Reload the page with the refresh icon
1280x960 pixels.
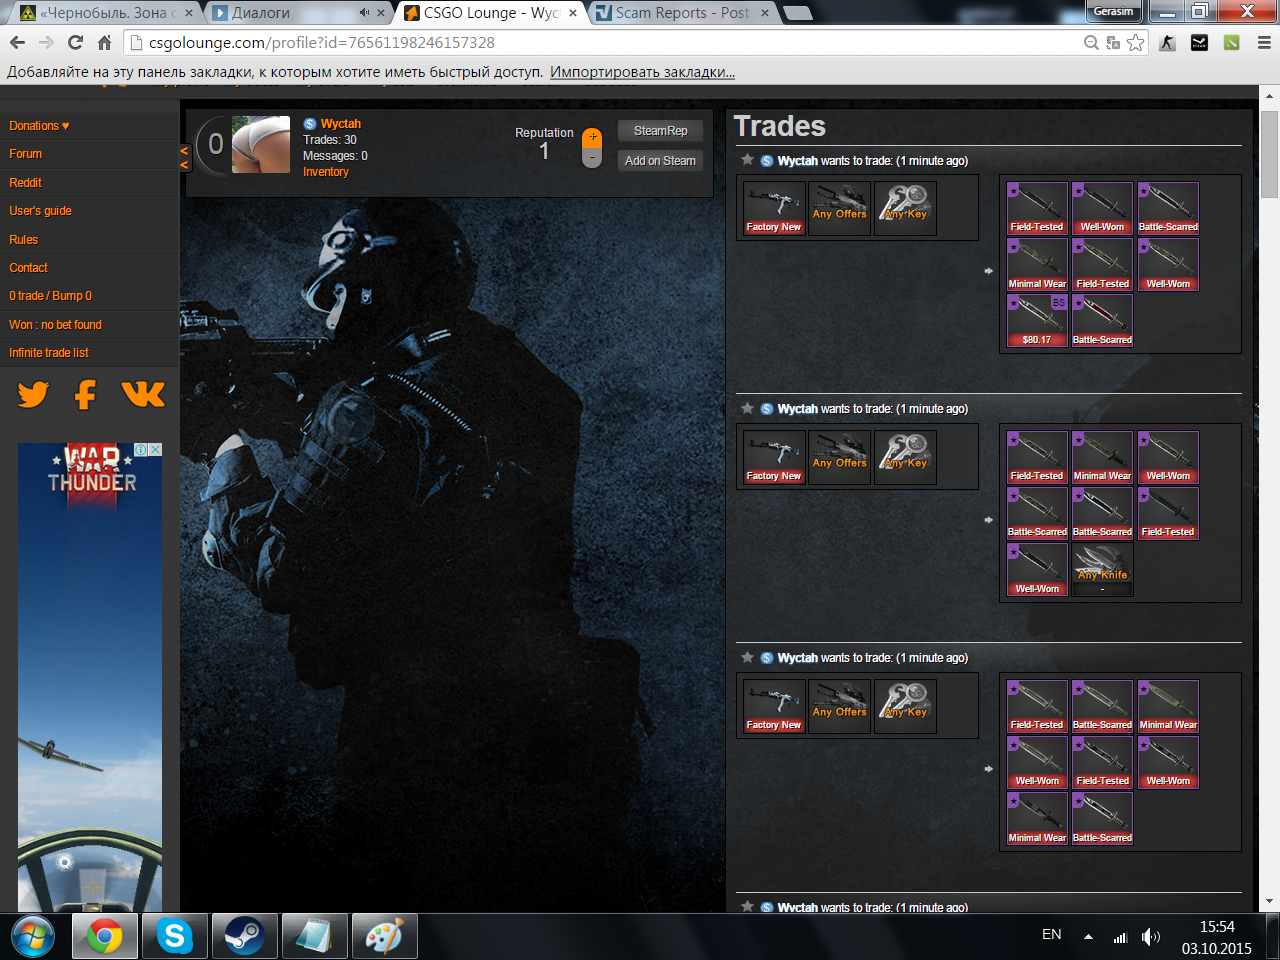75,43
